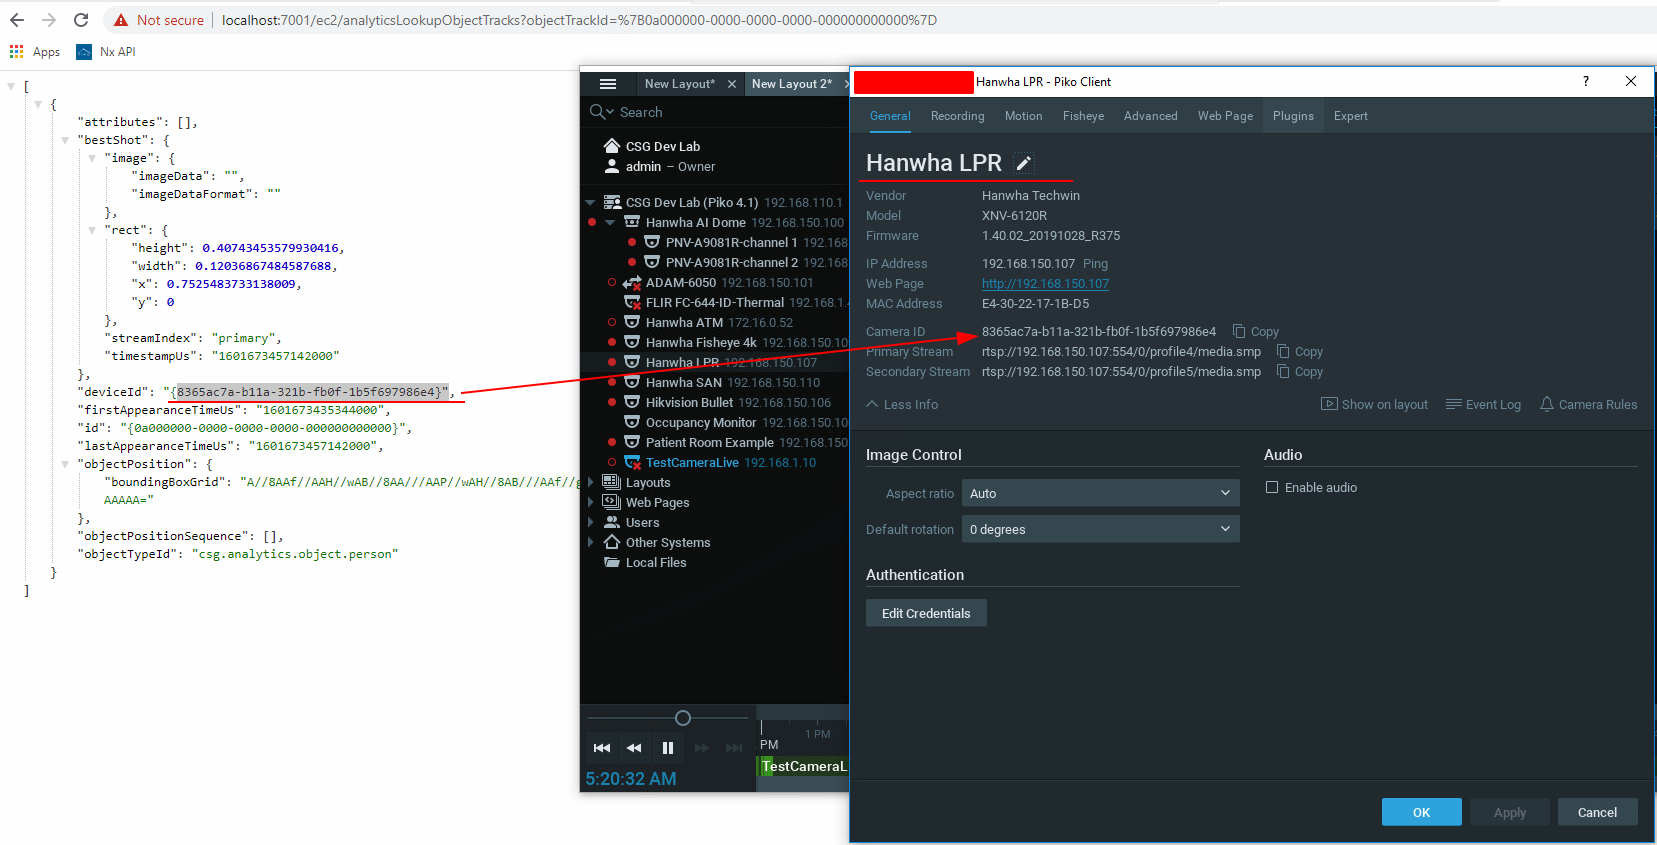This screenshot has height=845, width=1657.
Task: Close the New Layout* tab
Action: 732,84
